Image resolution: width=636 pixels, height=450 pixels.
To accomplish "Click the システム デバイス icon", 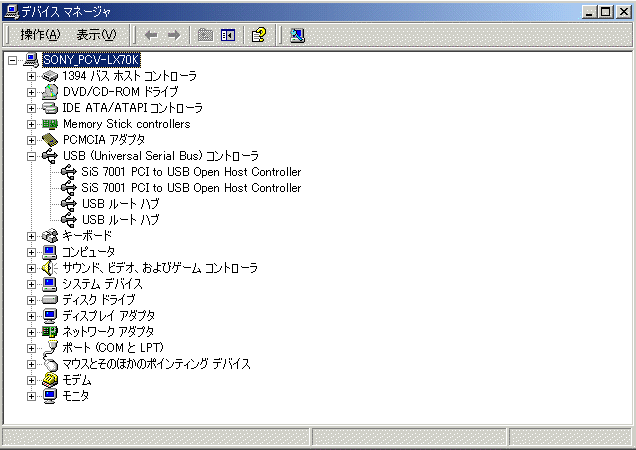I will (x=50, y=284).
